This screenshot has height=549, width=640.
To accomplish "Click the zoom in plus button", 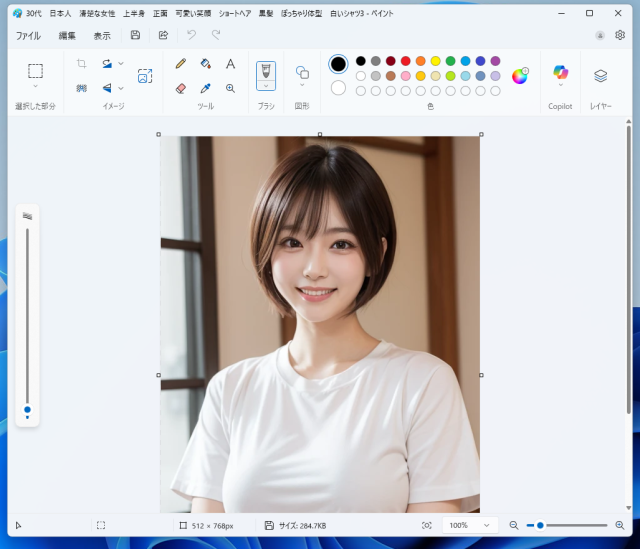I will coord(618,525).
